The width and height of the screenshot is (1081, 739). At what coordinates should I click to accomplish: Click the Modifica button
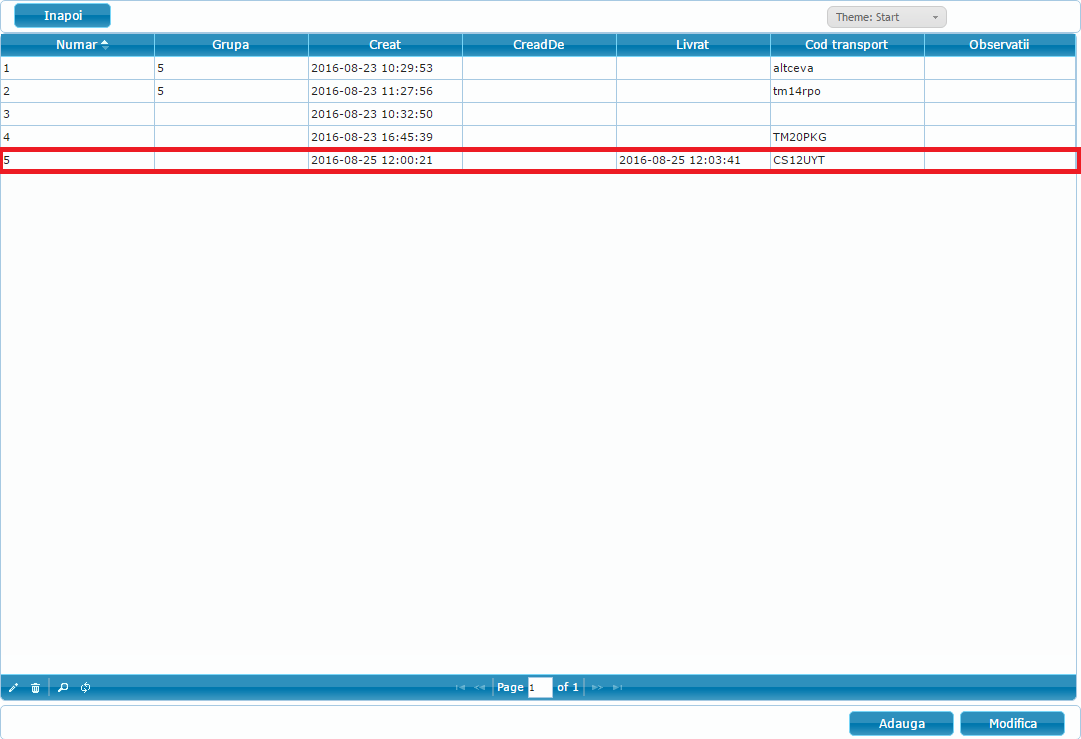click(x=1012, y=723)
